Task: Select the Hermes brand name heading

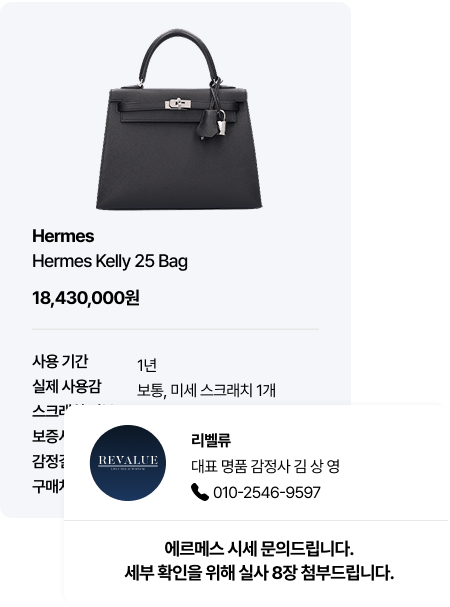Action: 63,236
